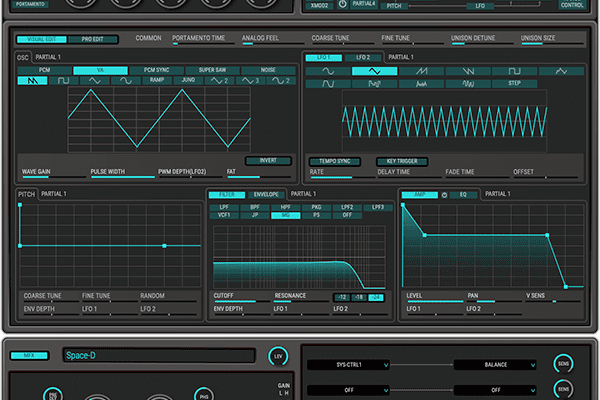The width and height of the screenshot is (600, 400).
Task: Open the ENVELOPE tab in filter section
Action: click(267, 194)
